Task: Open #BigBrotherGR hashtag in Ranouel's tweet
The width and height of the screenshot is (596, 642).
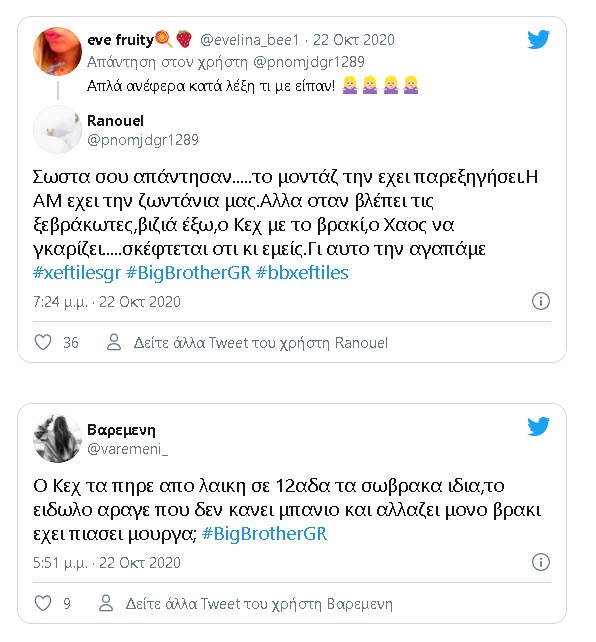Action: [x=188, y=273]
